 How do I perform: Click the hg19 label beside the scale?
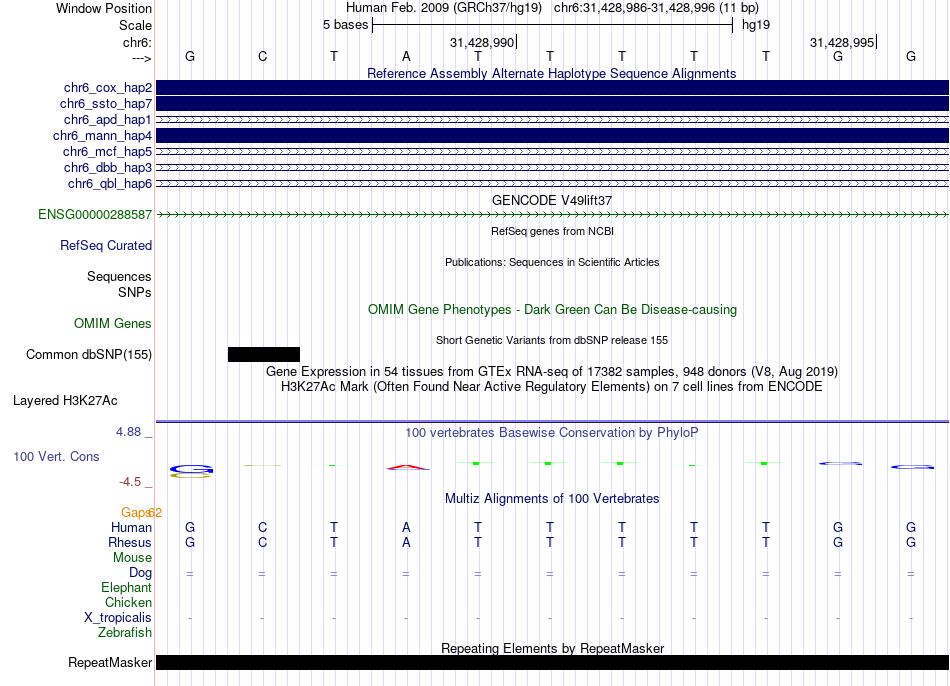pos(756,25)
